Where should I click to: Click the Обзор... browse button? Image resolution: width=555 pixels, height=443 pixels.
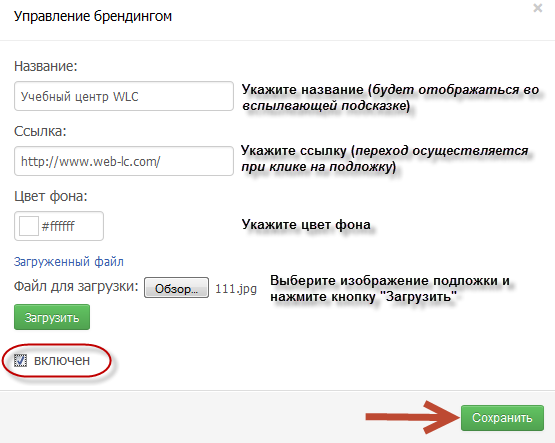coord(176,288)
